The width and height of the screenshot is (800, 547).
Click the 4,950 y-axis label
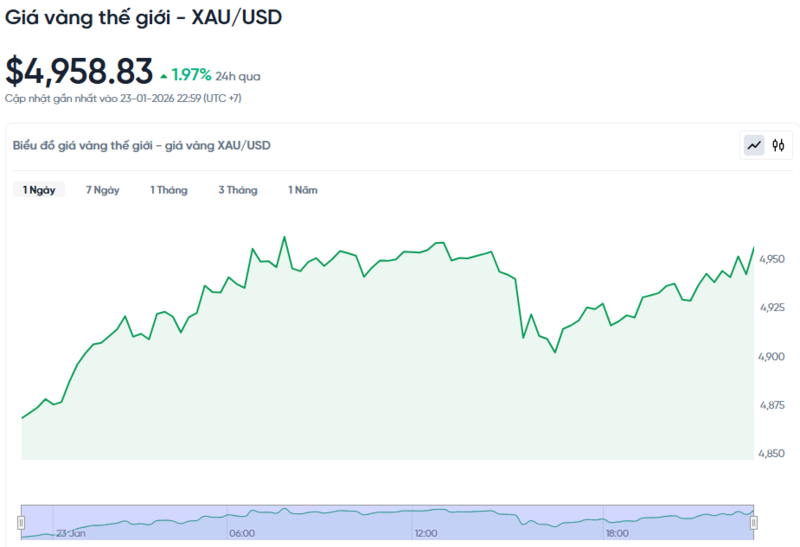click(772, 259)
